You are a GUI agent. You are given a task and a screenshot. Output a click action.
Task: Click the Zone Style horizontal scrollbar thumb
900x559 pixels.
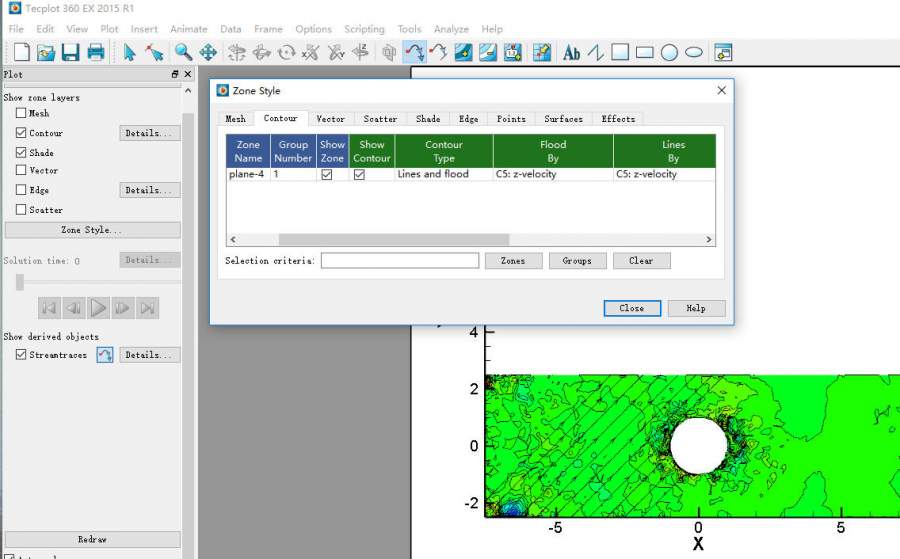coord(394,239)
